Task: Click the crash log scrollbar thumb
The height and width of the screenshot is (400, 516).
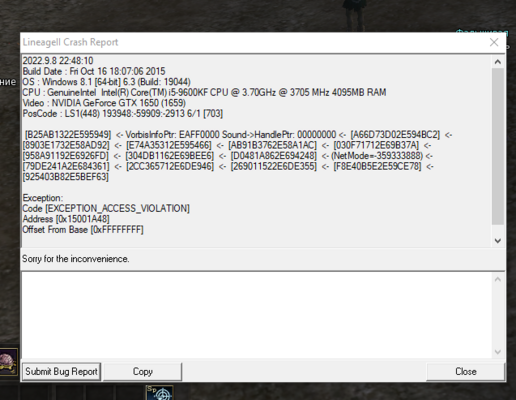Action: pyautogui.click(x=498, y=146)
